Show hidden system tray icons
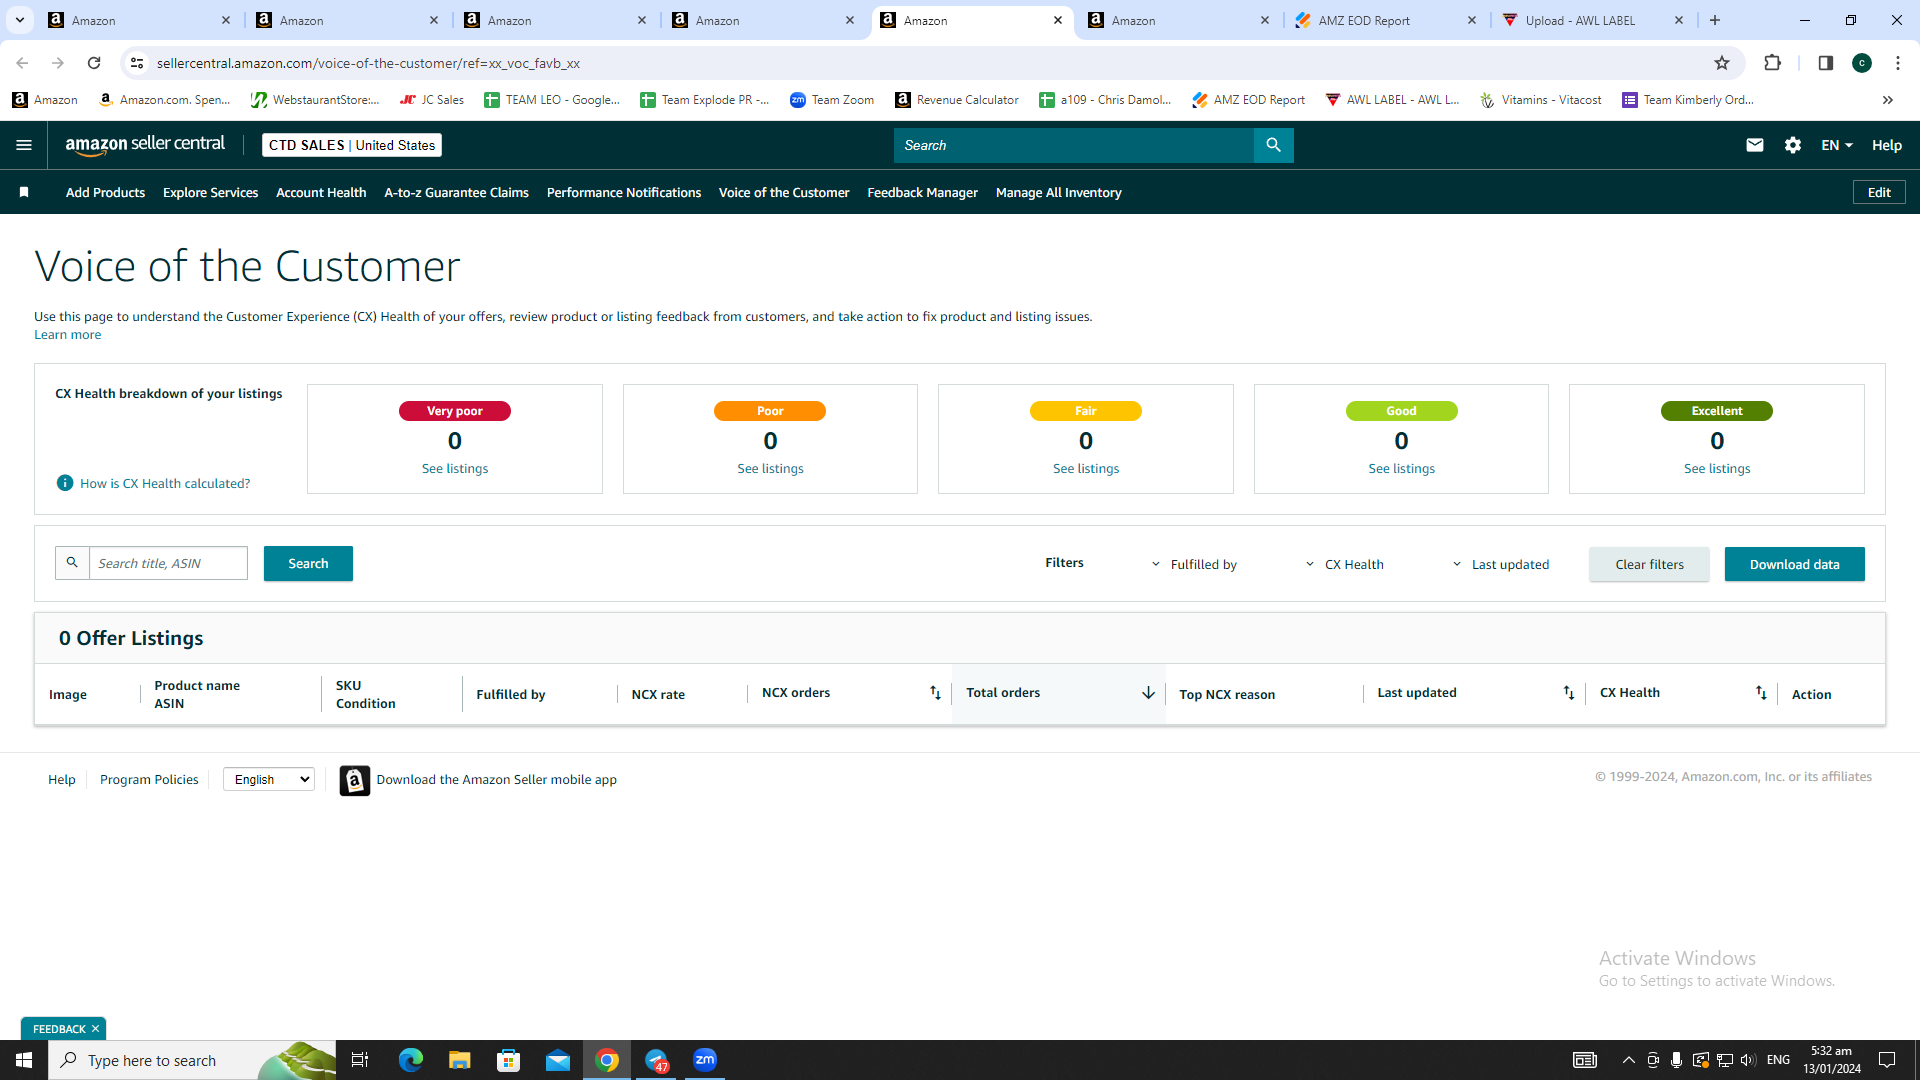The width and height of the screenshot is (1920, 1080). point(1628,1060)
